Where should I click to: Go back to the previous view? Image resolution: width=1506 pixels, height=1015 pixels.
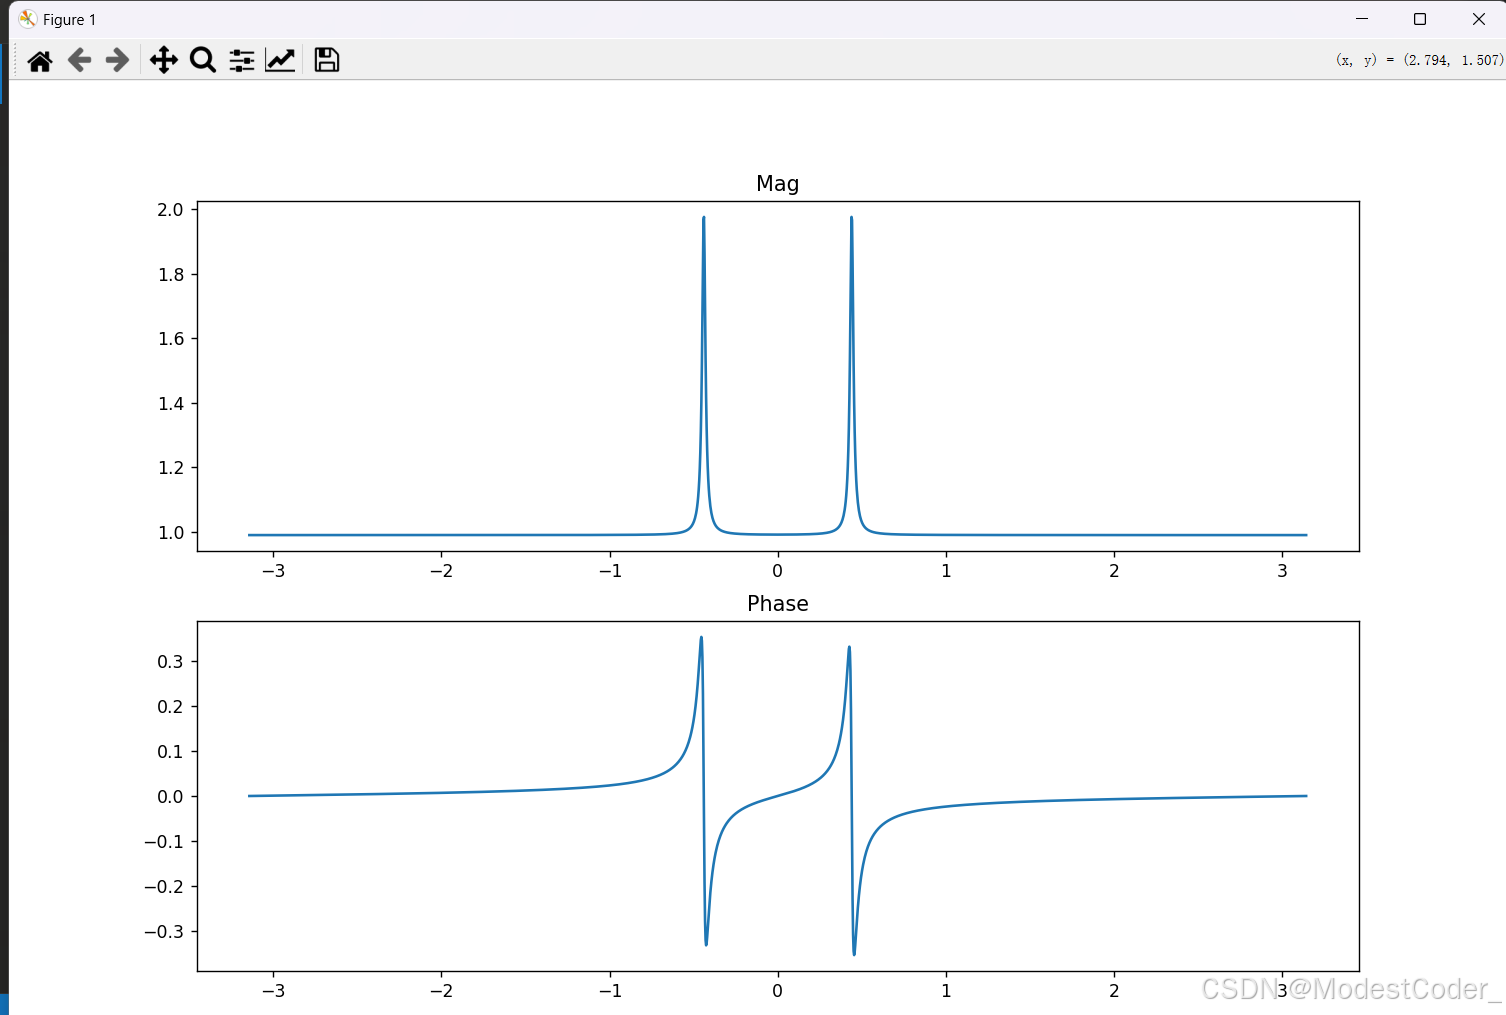point(79,61)
